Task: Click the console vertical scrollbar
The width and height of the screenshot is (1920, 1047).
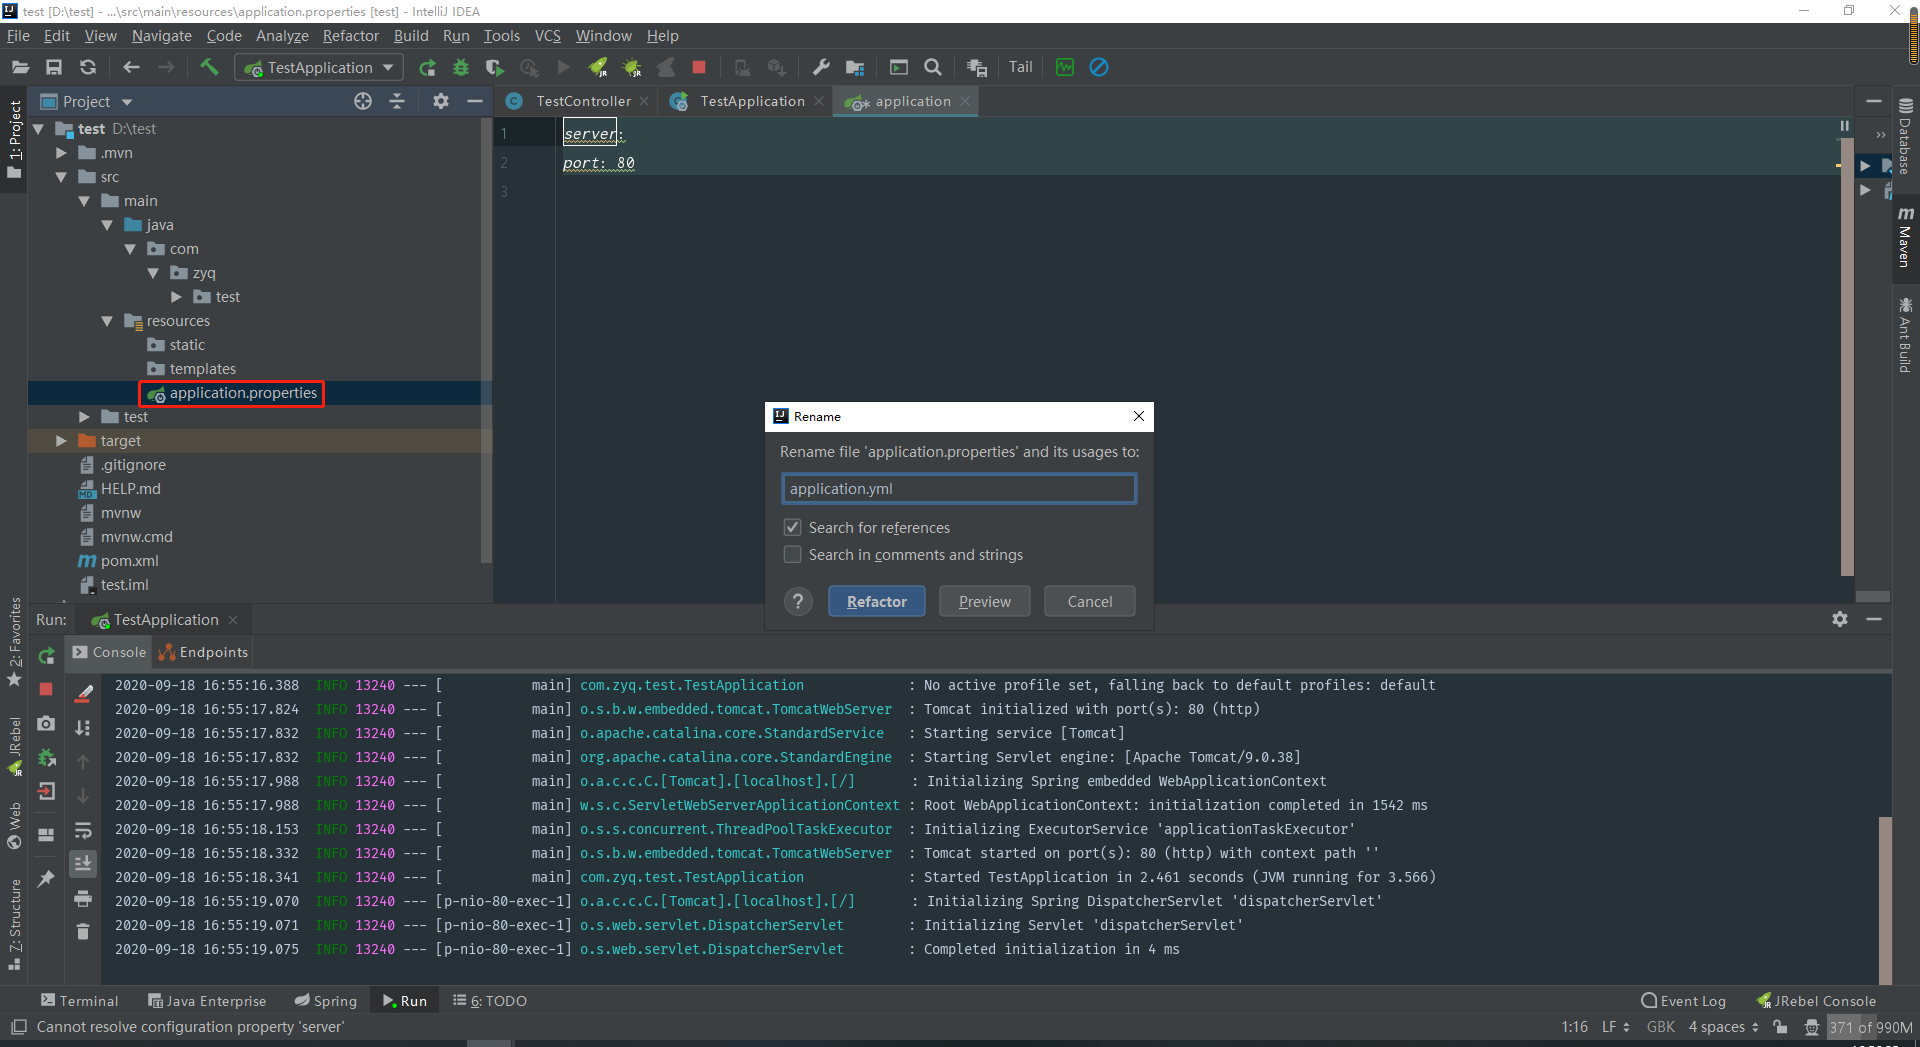Action: [x=1884, y=899]
